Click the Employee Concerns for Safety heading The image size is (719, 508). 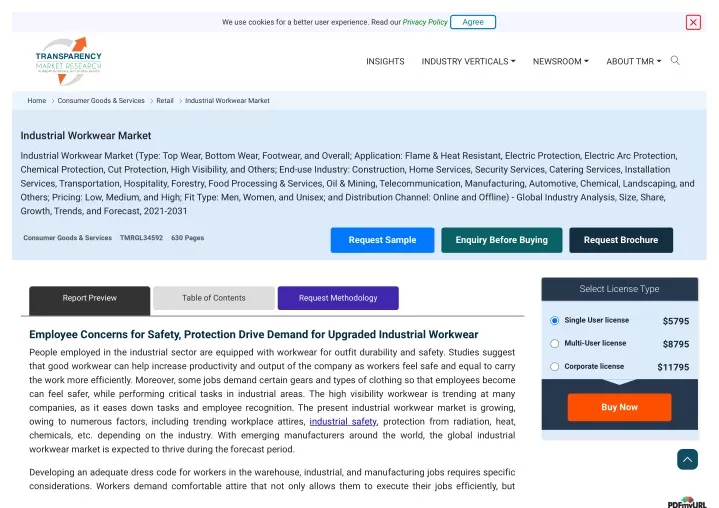254,334
